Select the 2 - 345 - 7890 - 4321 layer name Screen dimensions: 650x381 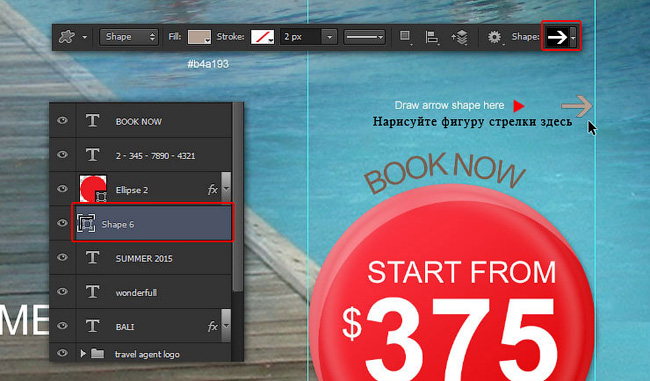tap(155, 156)
